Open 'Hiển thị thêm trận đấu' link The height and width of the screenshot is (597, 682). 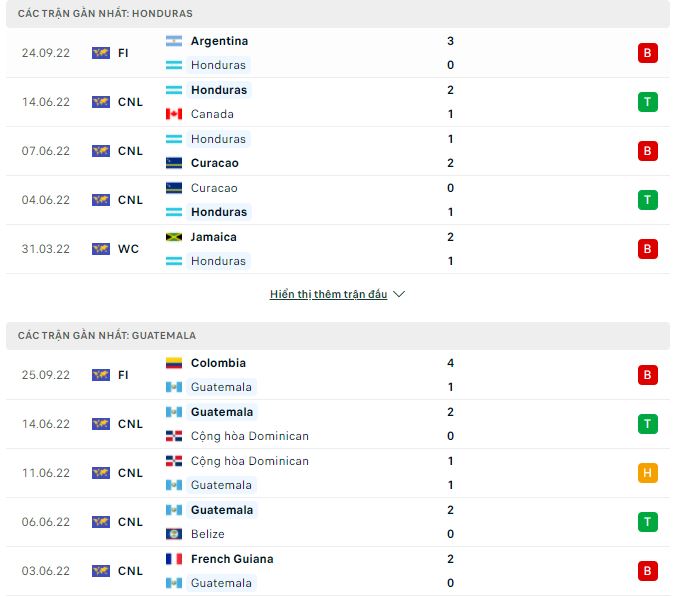[x=328, y=295]
